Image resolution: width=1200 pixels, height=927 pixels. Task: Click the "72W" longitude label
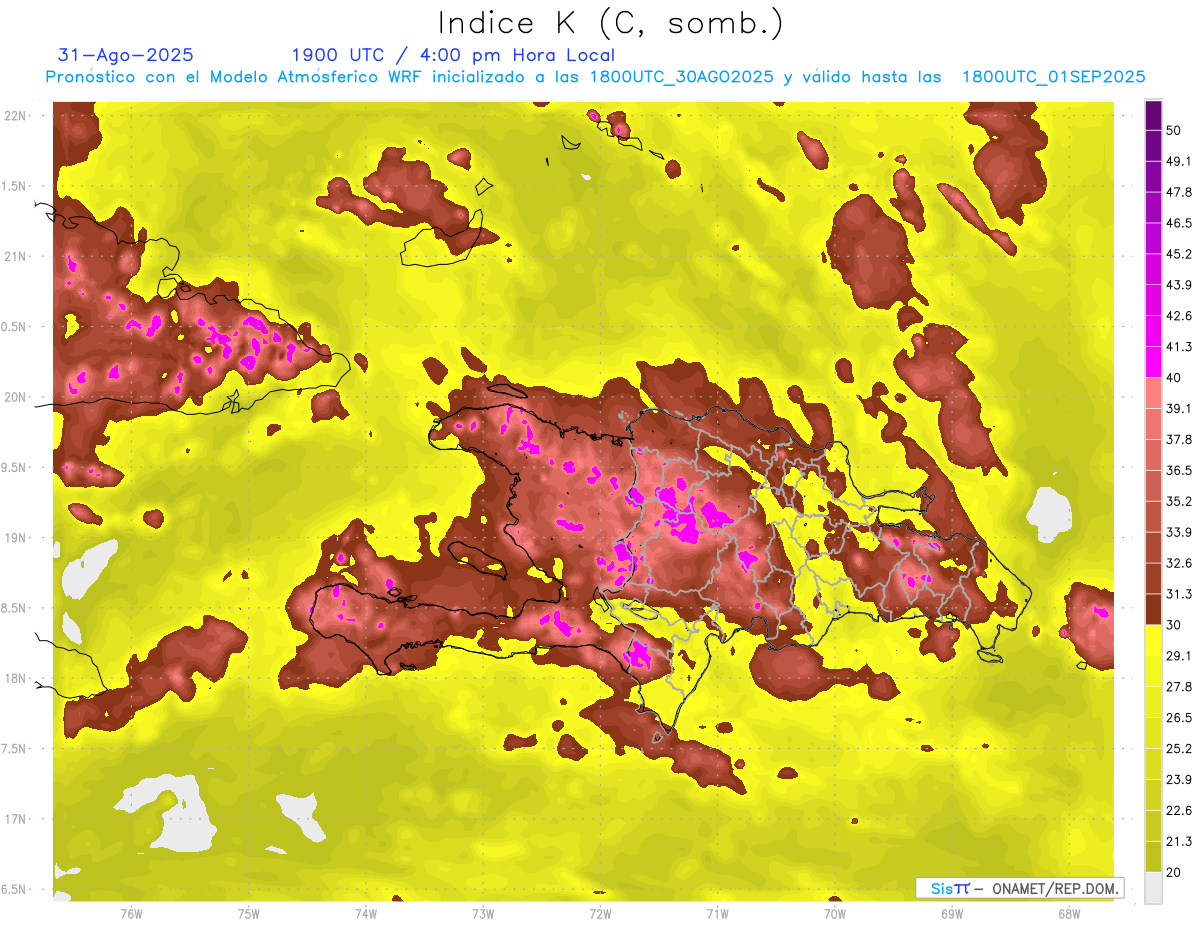pos(600,914)
